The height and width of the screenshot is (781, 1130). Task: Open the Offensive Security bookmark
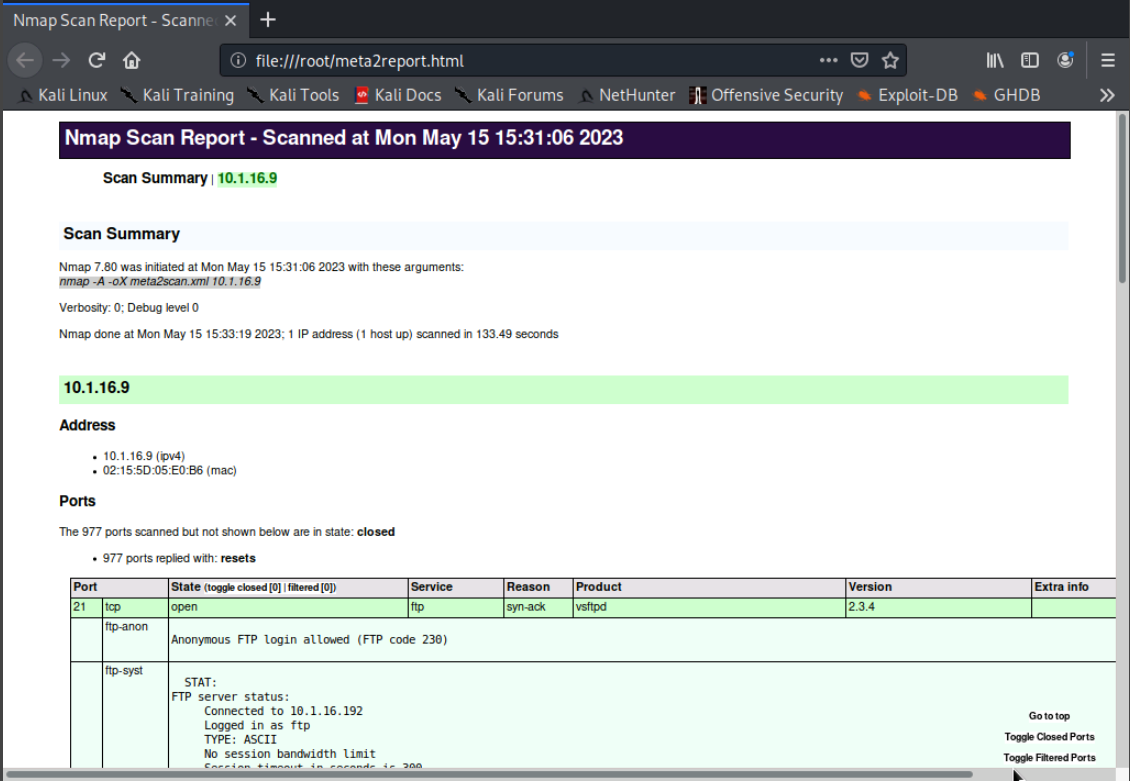click(766, 95)
